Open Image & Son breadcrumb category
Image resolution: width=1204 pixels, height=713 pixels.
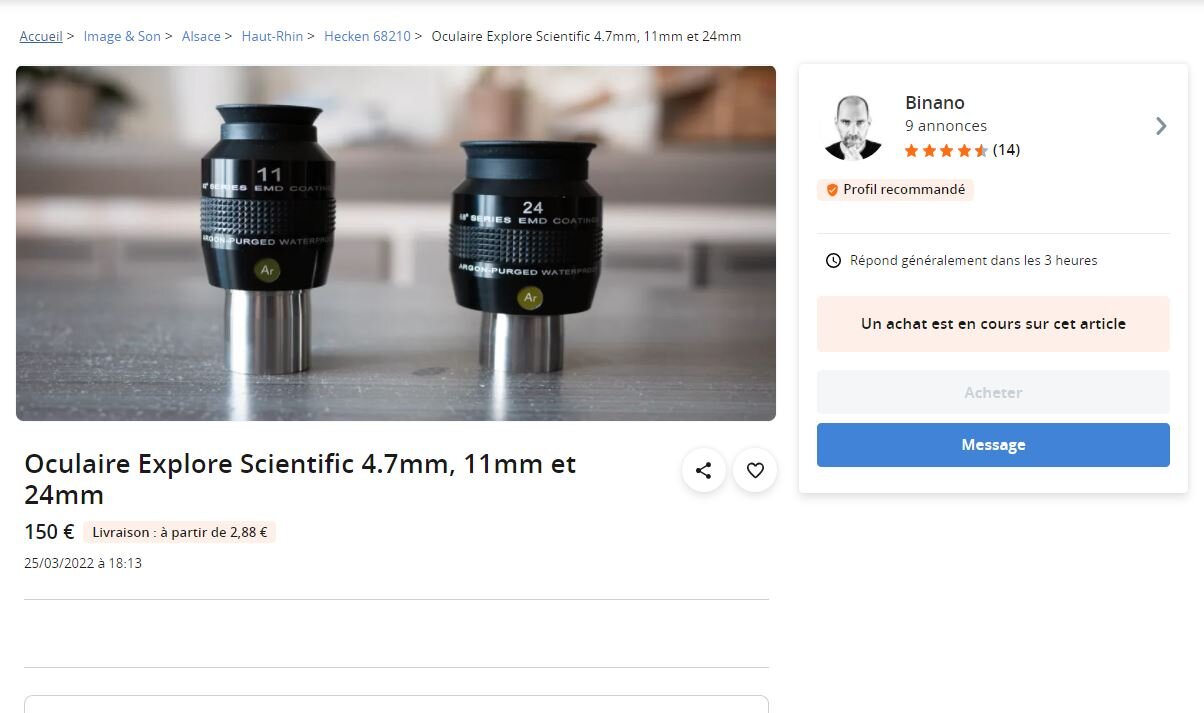tap(122, 36)
